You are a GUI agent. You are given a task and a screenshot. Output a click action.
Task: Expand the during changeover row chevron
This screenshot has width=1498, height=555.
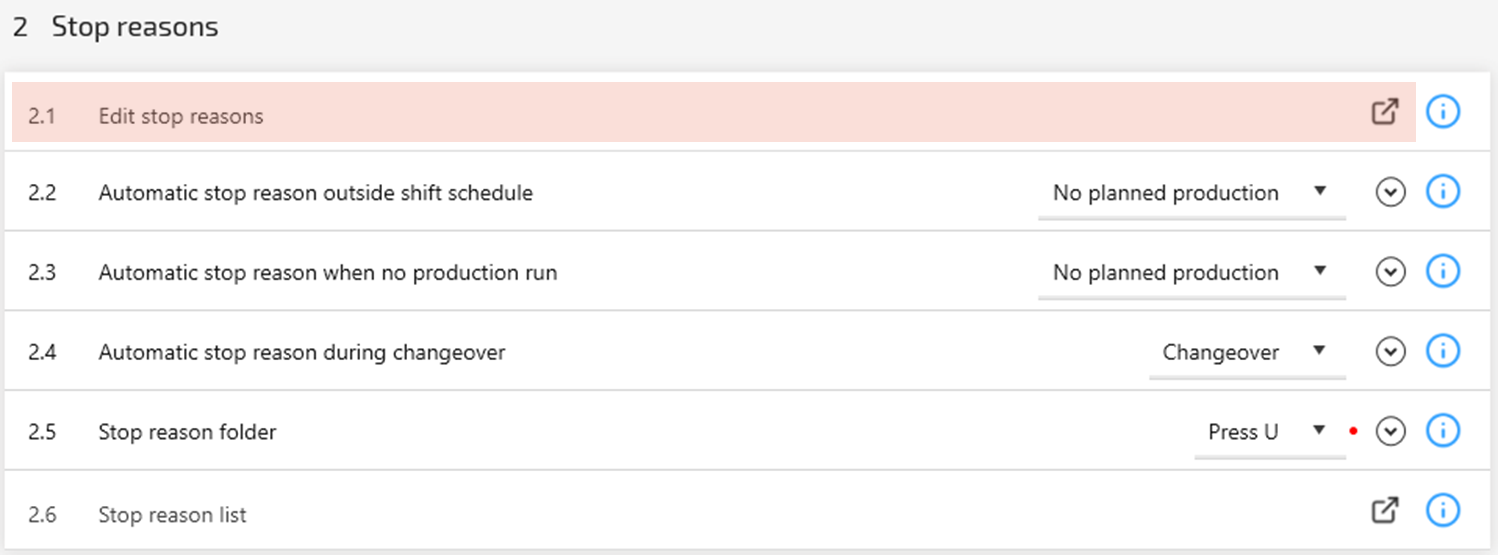pyautogui.click(x=1390, y=351)
